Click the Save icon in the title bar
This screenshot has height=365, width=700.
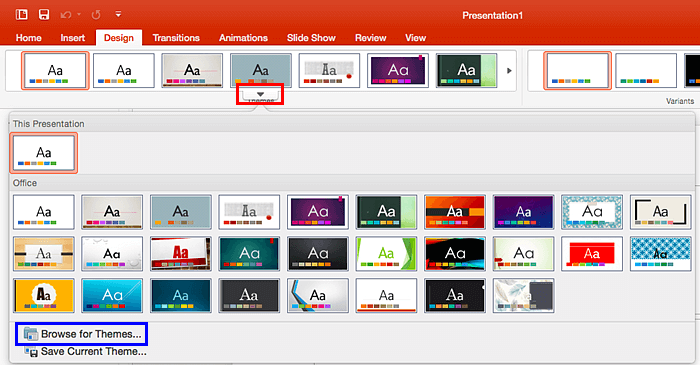(44, 14)
